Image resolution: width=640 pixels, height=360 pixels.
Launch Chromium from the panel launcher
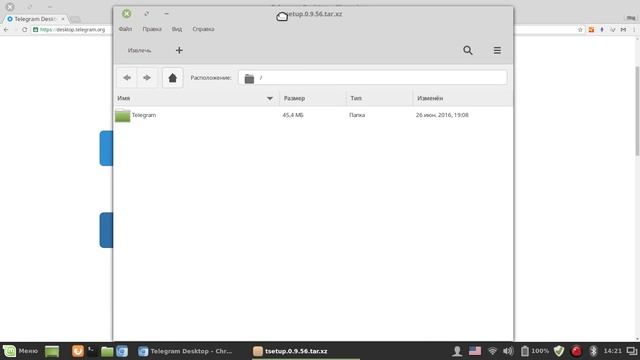pos(122,351)
